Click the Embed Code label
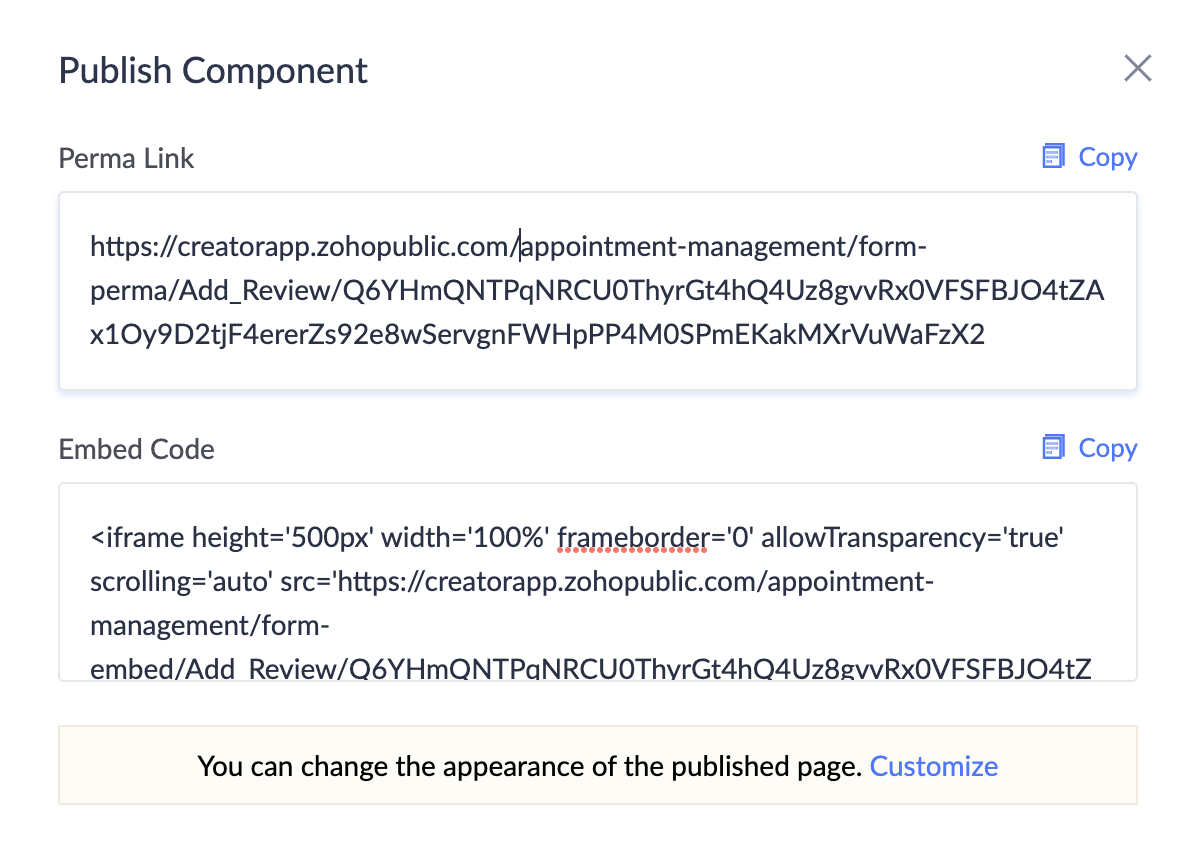Viewport: 1192px width, 852px height. tap(137, 449)
